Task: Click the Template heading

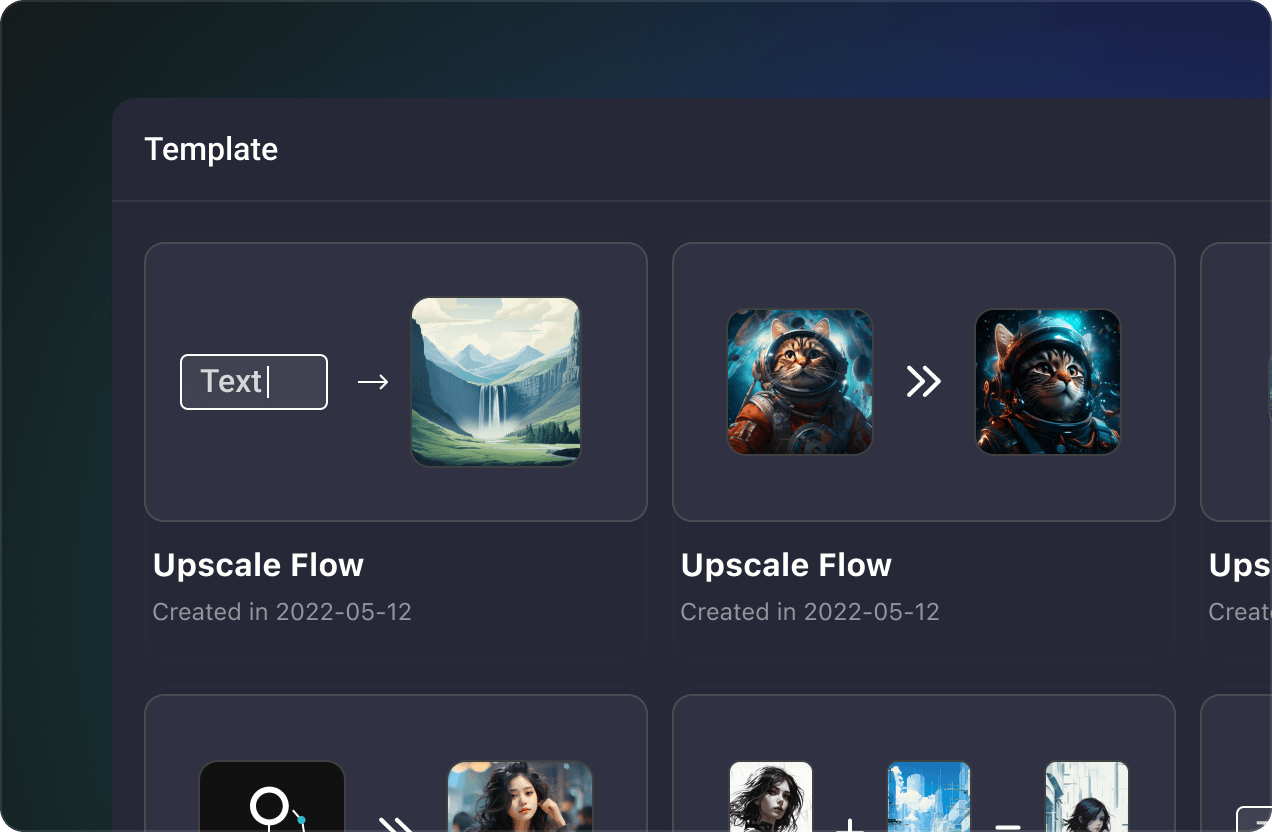Action: (x=211, y=149)
